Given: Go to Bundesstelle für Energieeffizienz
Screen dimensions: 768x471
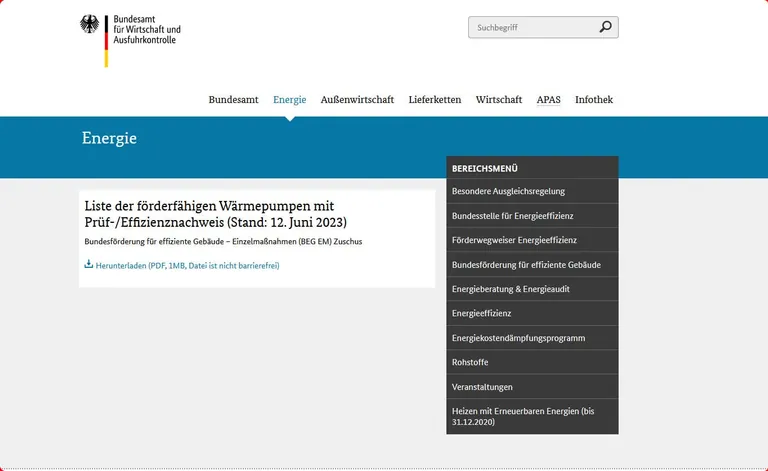Looking at the screenshot, I should [512, 216].
